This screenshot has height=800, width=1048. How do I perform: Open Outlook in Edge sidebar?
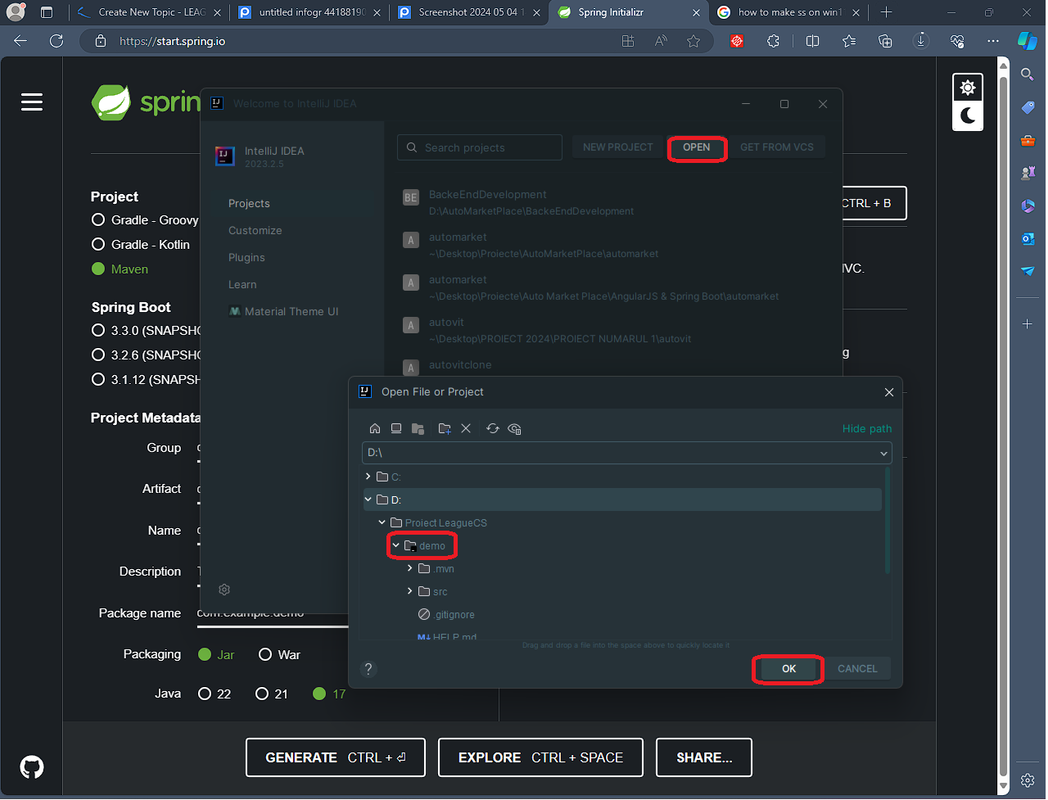pos(1027,239)
